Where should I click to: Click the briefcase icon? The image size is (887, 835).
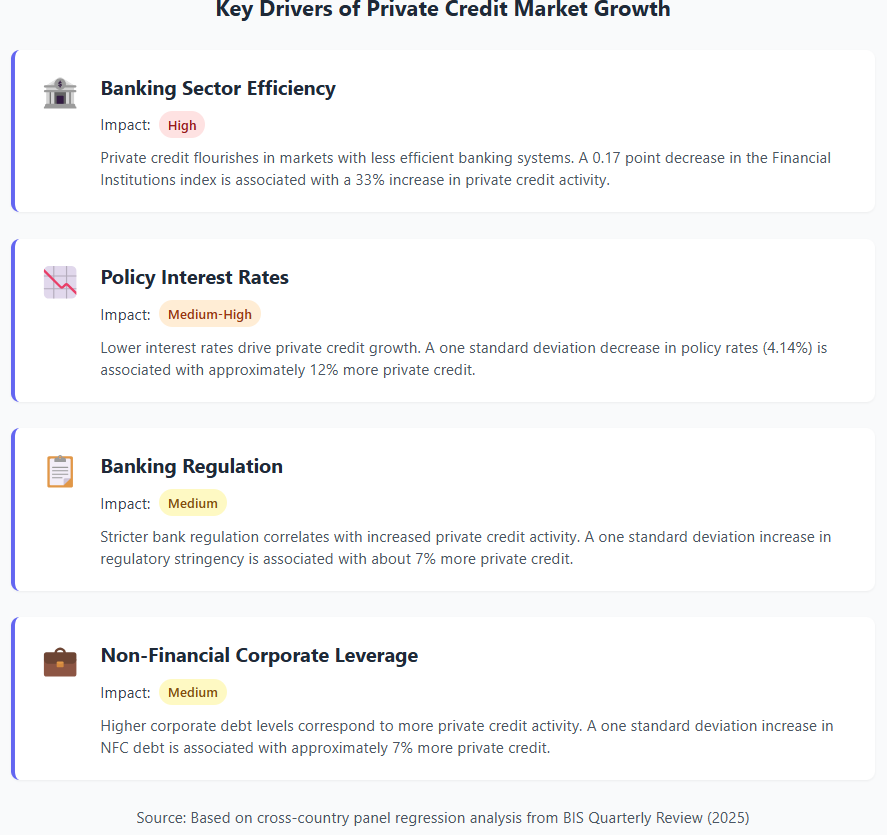click(60, 661)
